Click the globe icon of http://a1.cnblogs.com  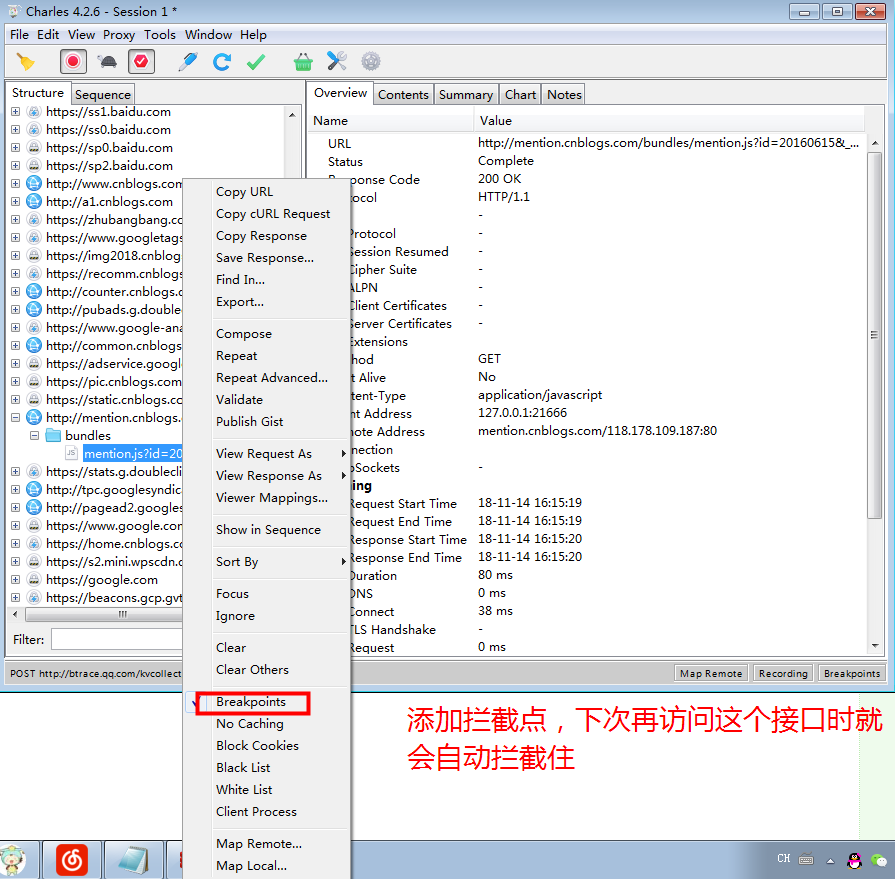point(34,201)
